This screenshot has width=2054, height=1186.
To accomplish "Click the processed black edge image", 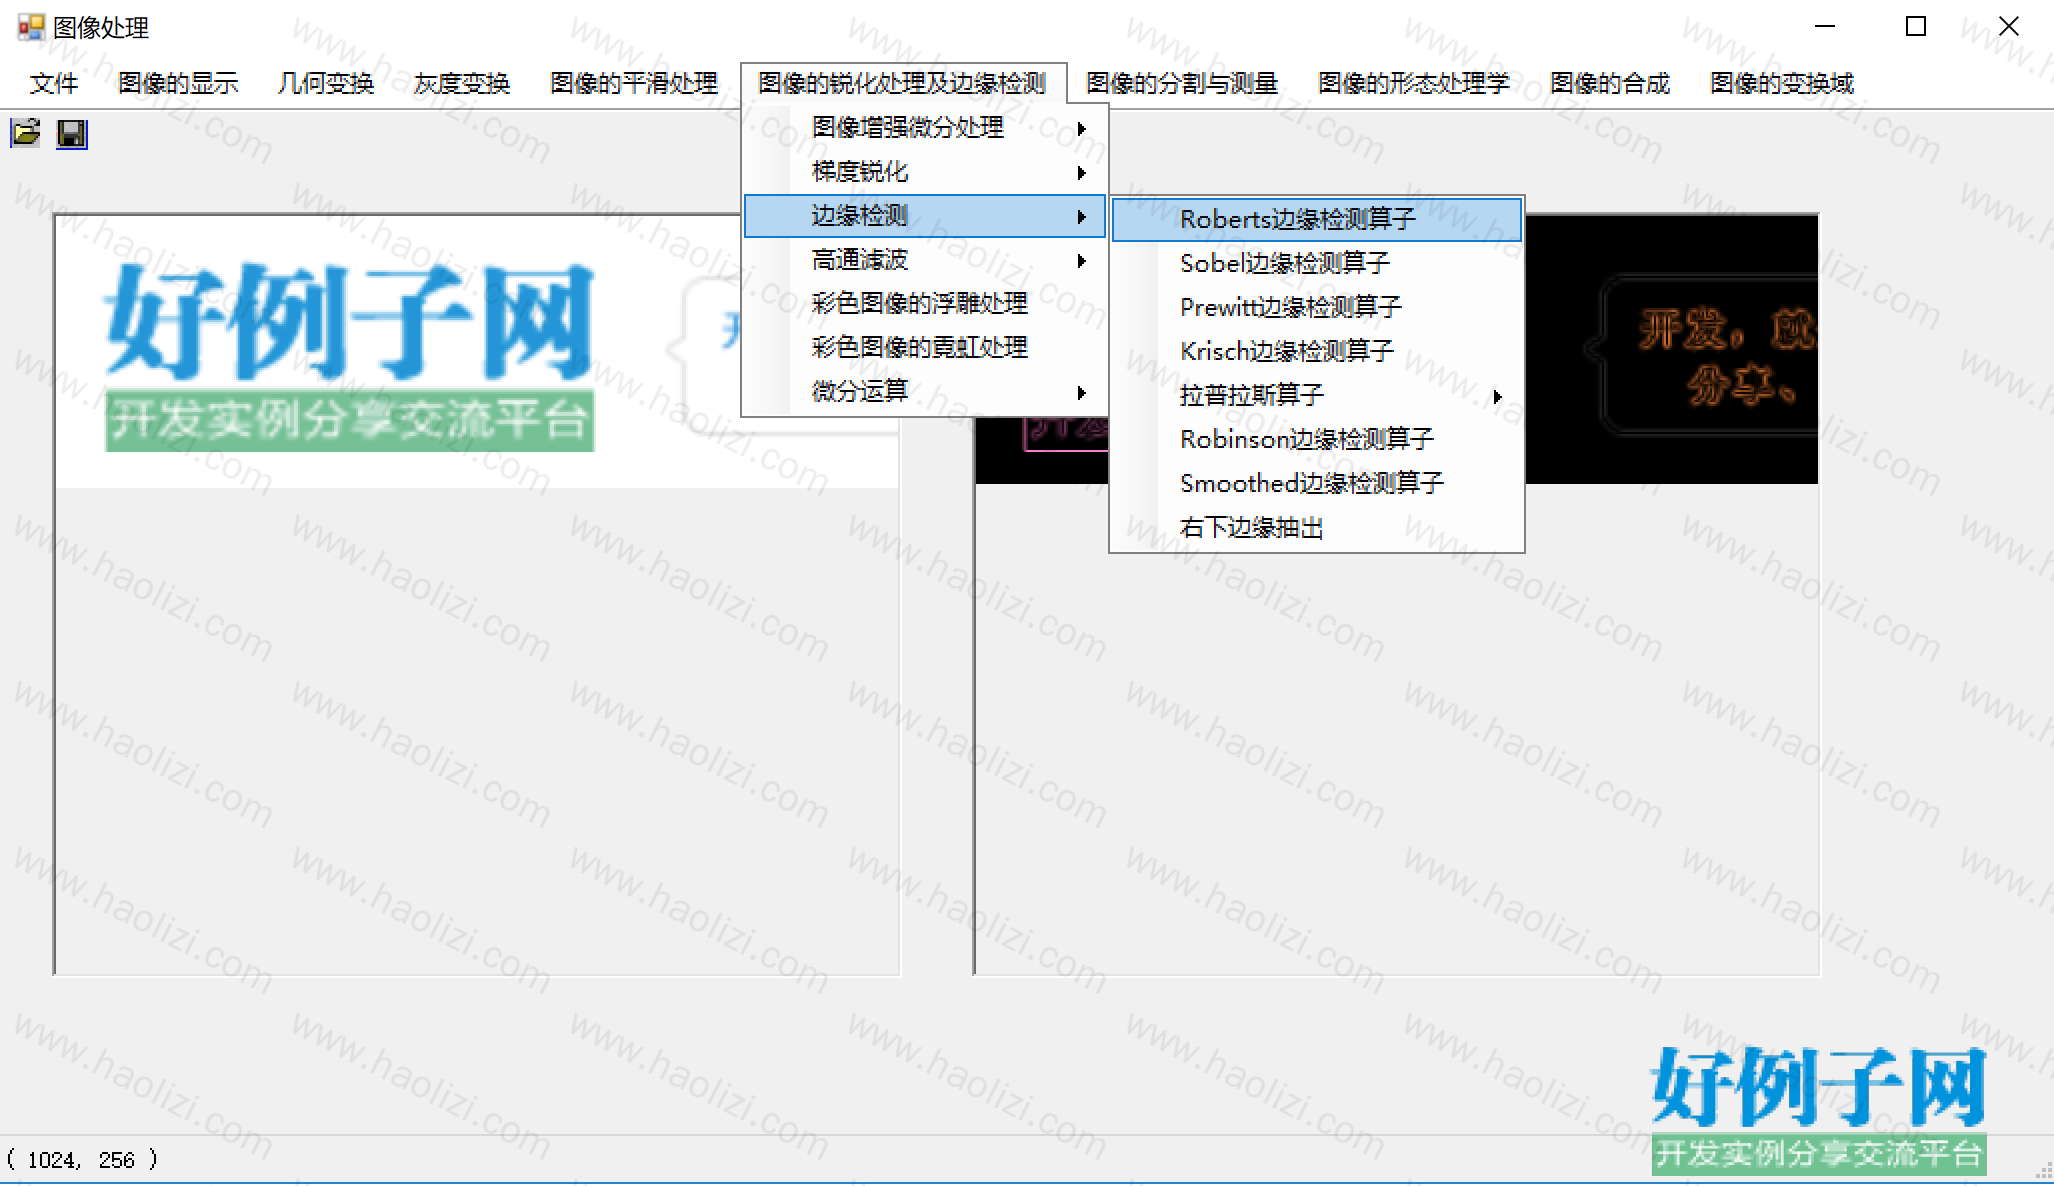I will pos(1671,349).
